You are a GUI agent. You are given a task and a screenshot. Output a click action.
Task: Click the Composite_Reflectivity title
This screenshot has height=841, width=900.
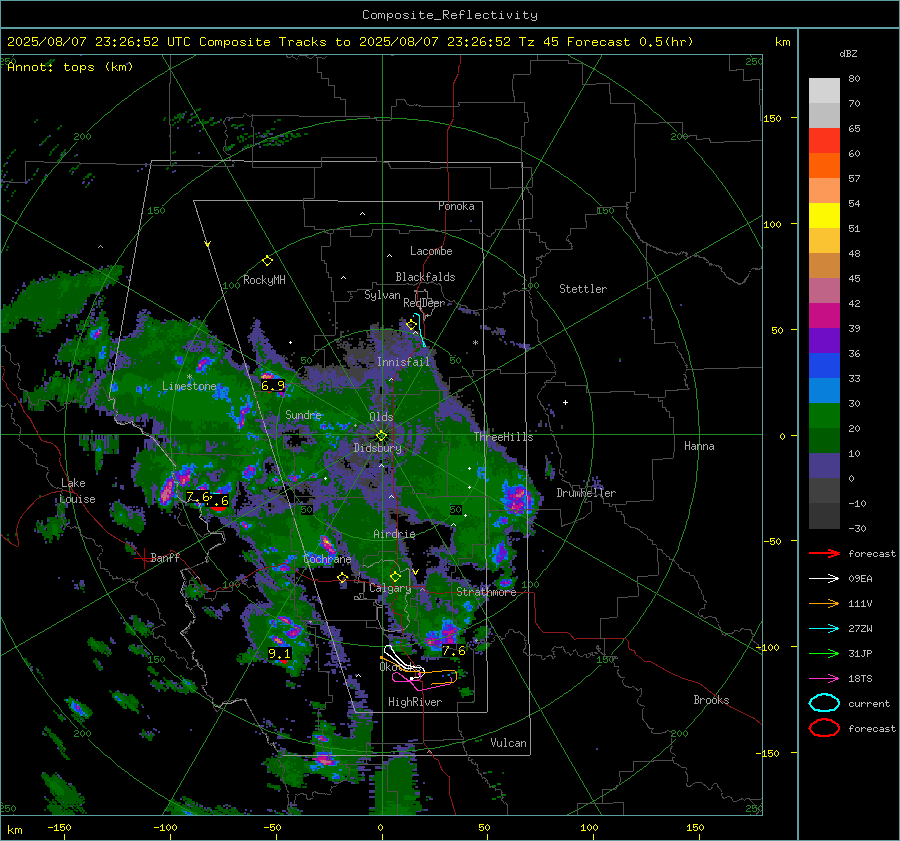(x=449, y=15)
